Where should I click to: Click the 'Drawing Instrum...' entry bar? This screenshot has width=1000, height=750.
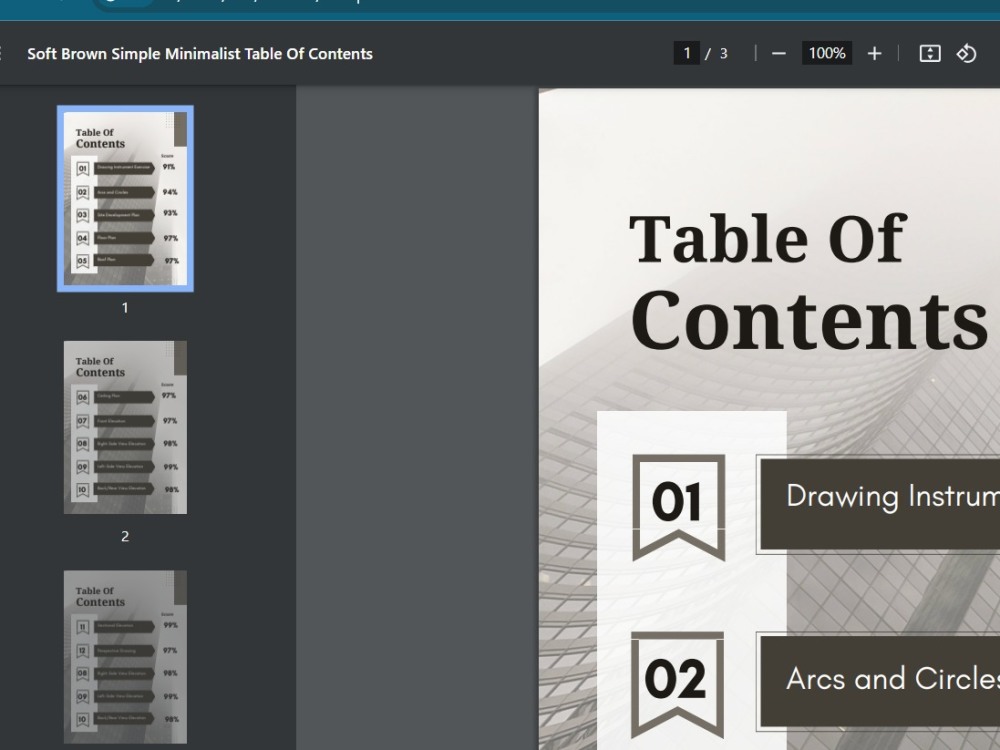coord(880,504)
